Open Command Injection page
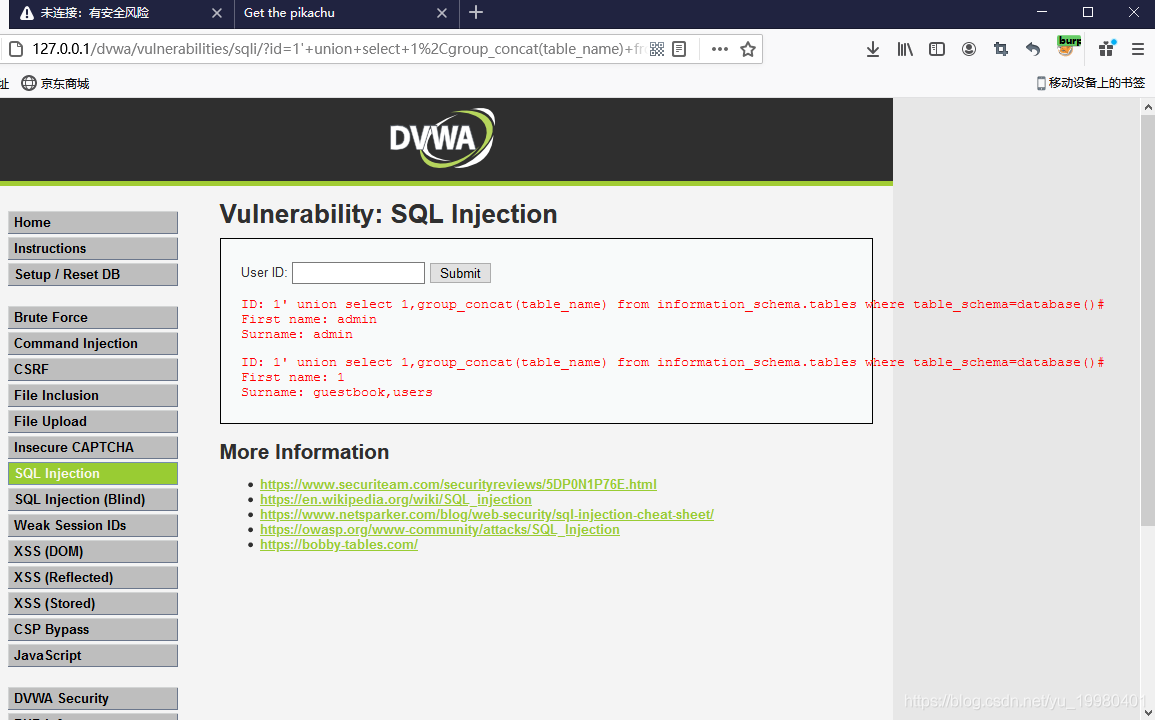 pyautogui.click(x=93, y=343)
